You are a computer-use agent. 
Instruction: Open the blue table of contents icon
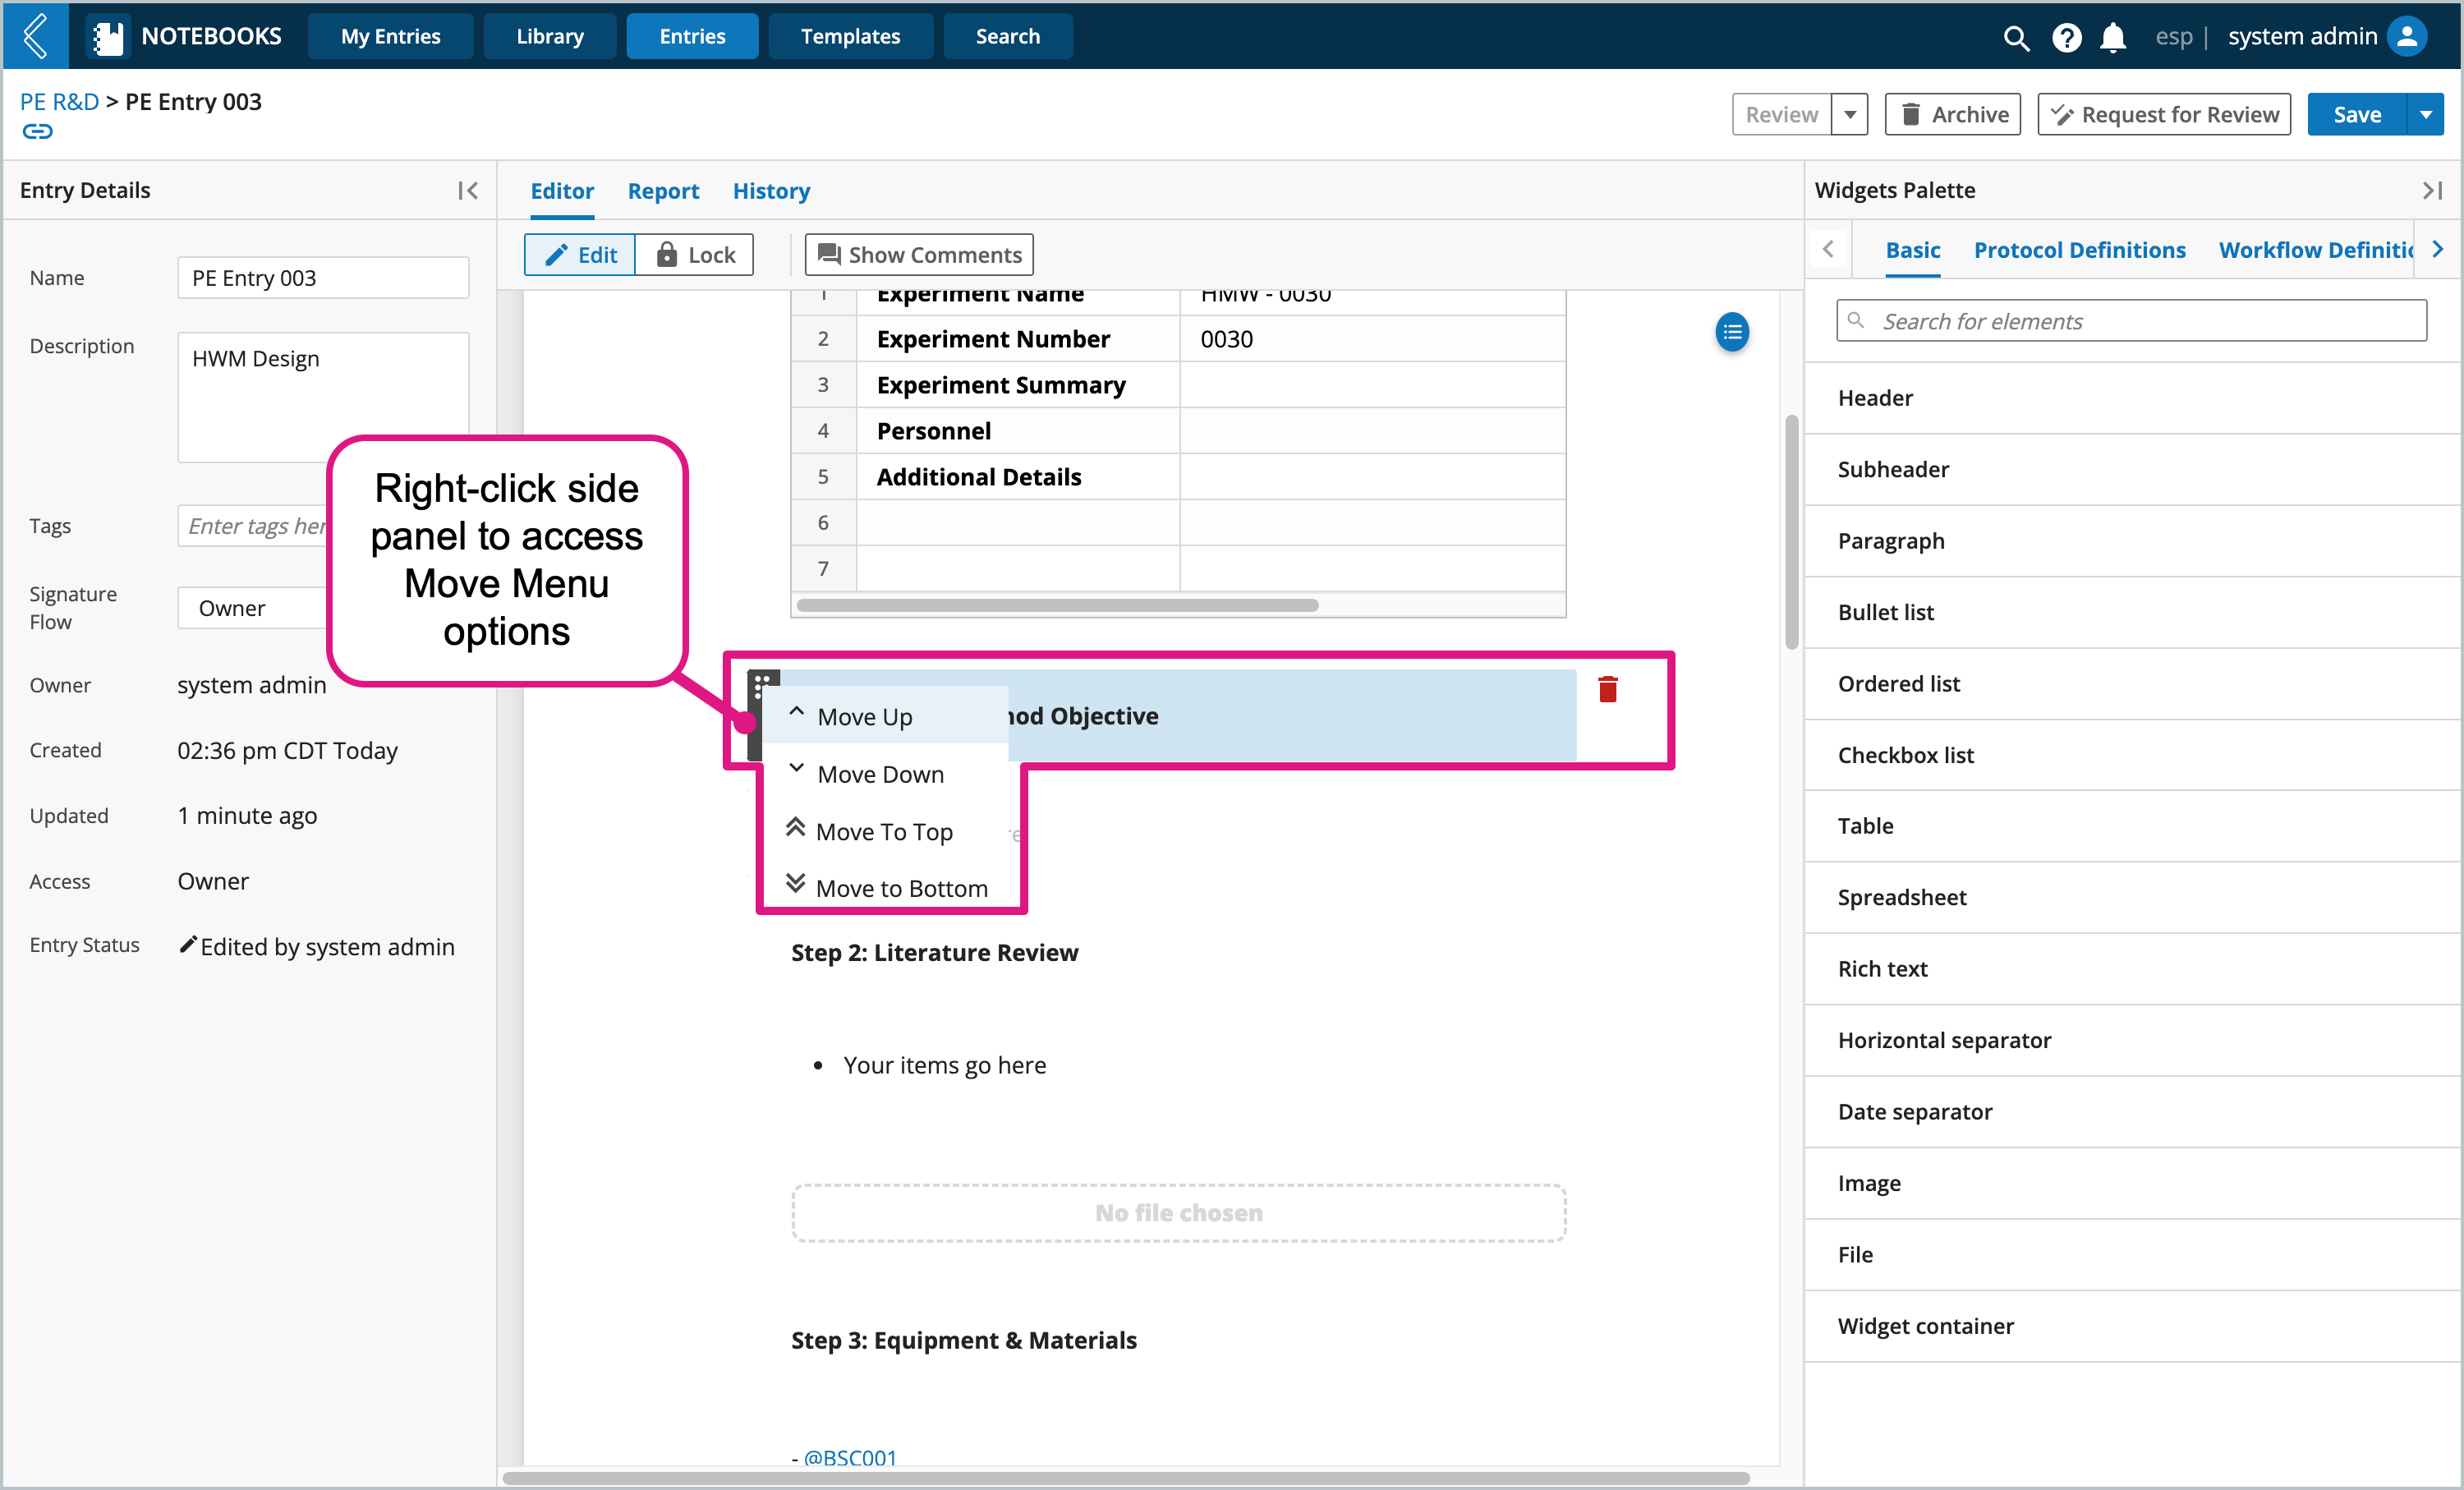pyautogui.click(x=1732, y=332)
